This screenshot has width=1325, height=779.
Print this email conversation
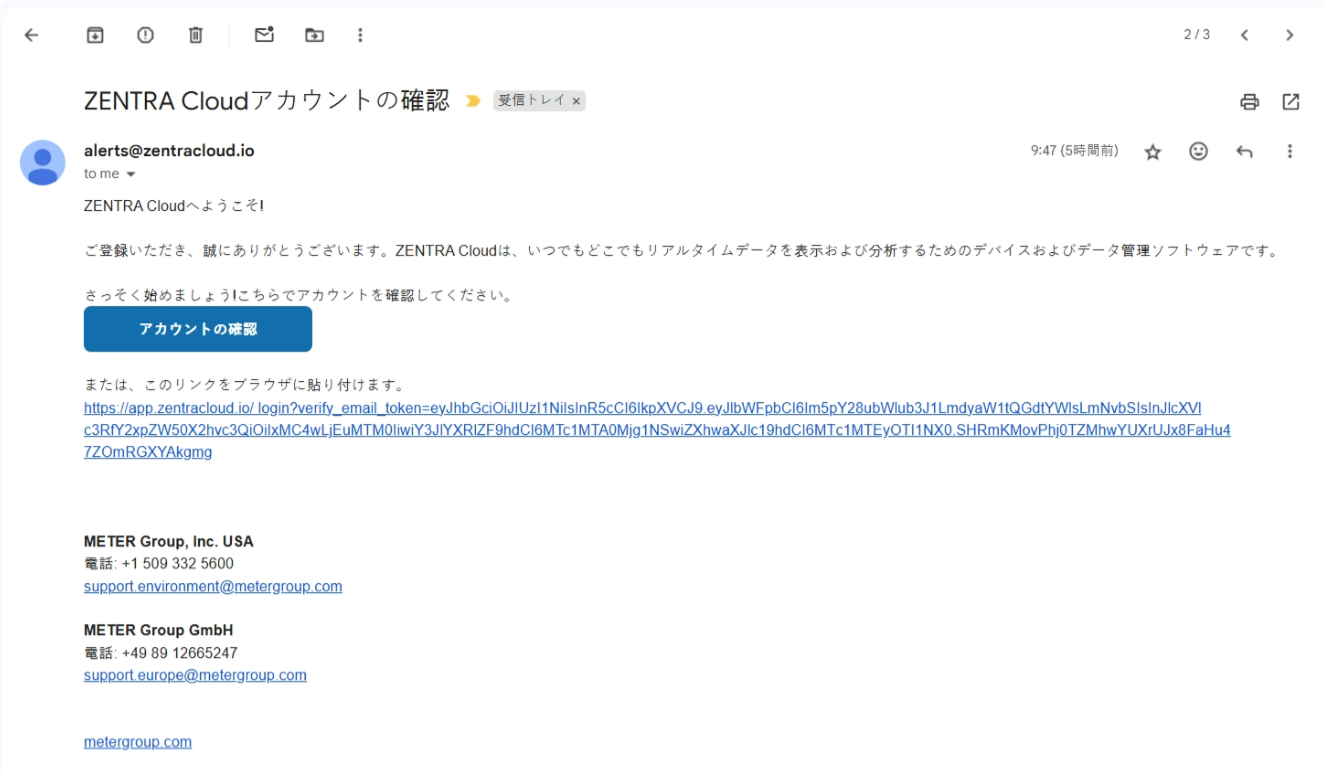(1249, 101)
